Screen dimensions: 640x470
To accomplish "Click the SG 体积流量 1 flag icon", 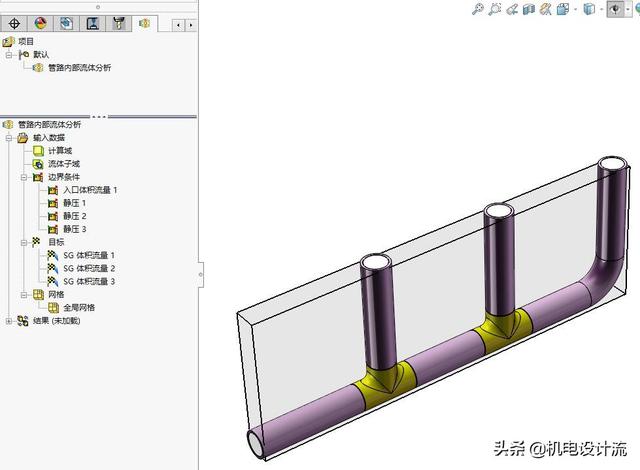I will (53, 255).
